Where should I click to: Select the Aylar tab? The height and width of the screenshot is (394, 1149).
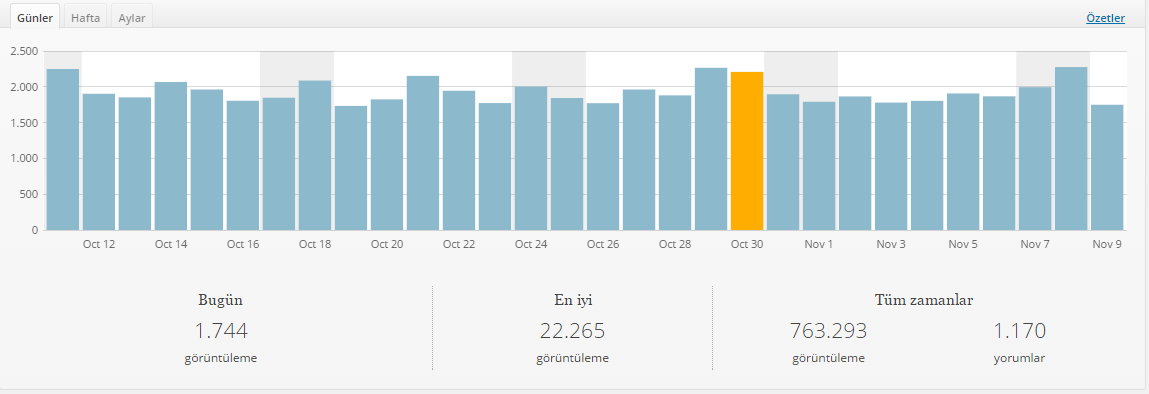pyautogui.click(x=132, y=18)
